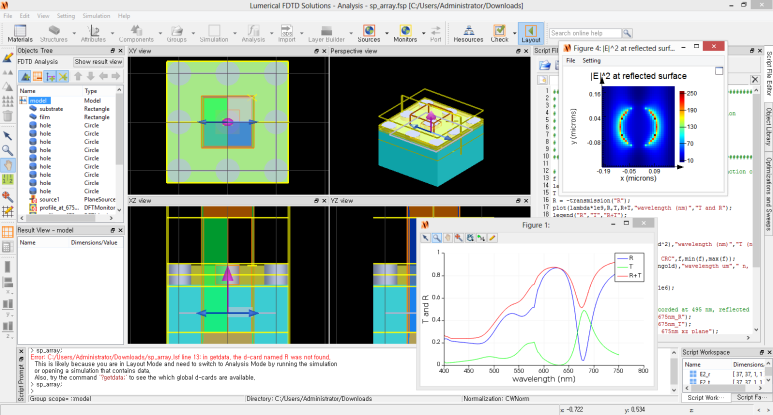Open the Materials database
This screenshot has height=415, width=773.
(x=20, y=34)
